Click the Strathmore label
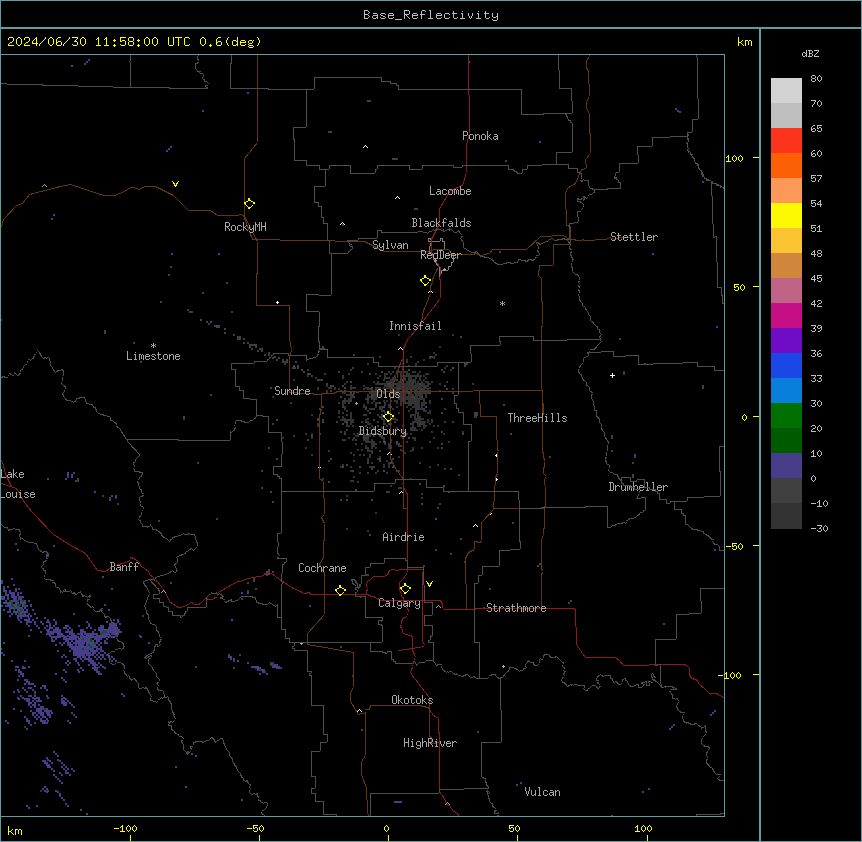Viewport: 862px width, 842px height. (x=516, y=608)
